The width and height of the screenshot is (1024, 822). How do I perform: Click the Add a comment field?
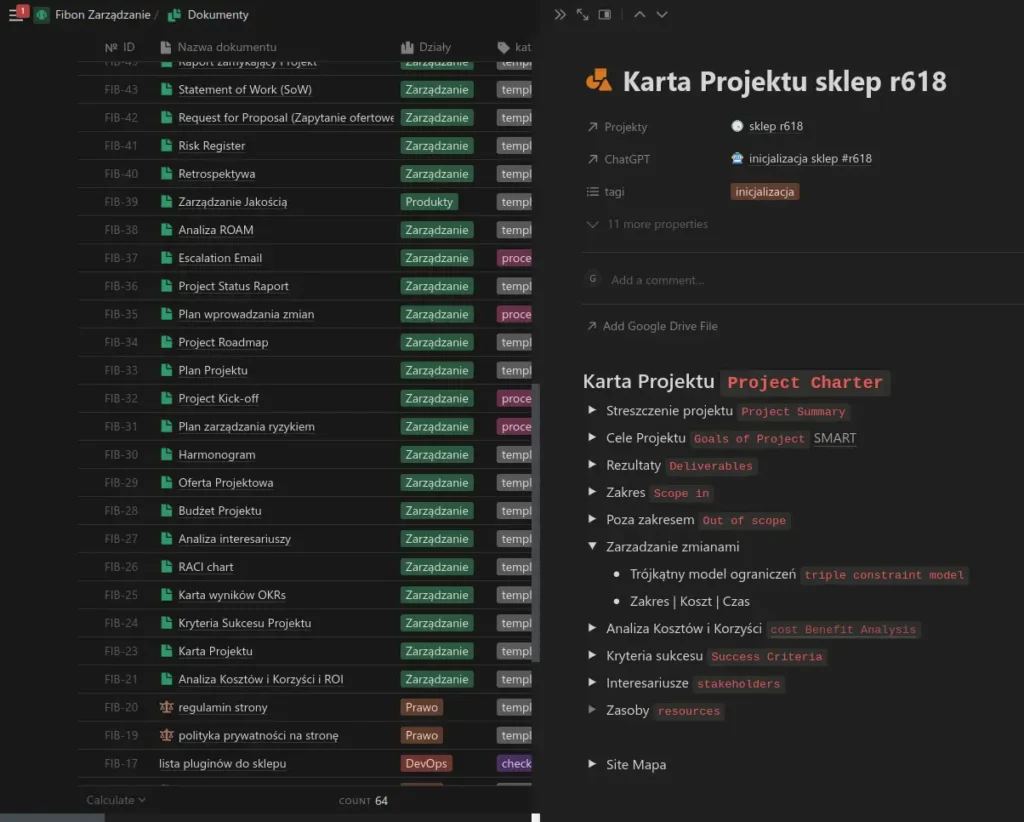[x=656, y=280]
